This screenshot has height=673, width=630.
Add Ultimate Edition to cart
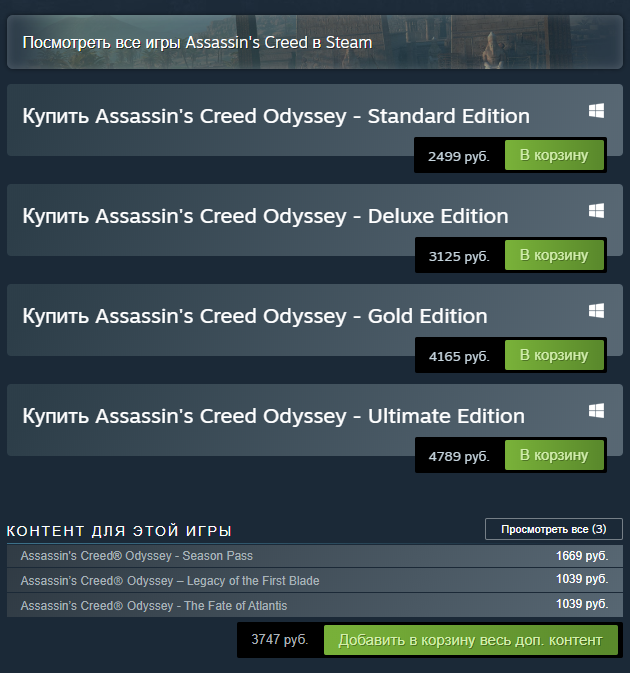click(554, 456)
